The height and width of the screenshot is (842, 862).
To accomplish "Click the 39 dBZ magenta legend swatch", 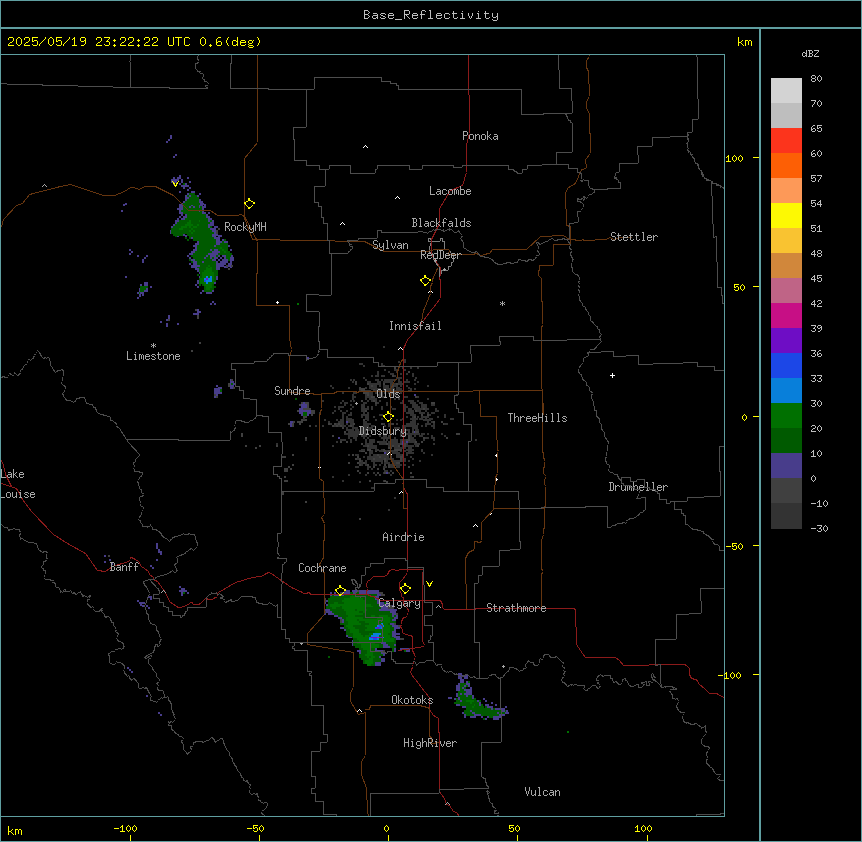I will 786,315.
